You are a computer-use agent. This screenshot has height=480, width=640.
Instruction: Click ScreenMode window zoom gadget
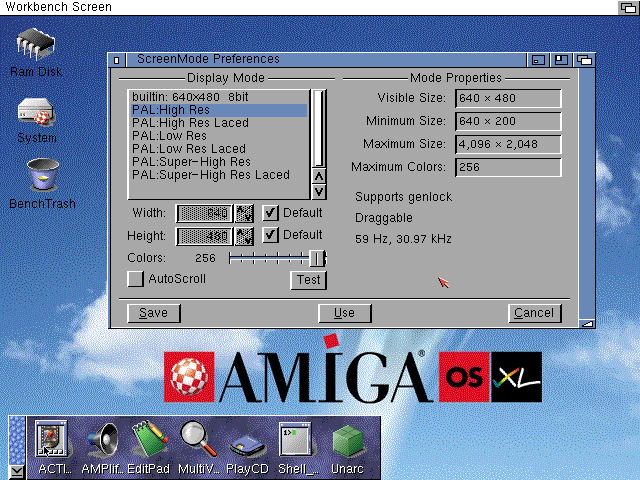(561, 60)
